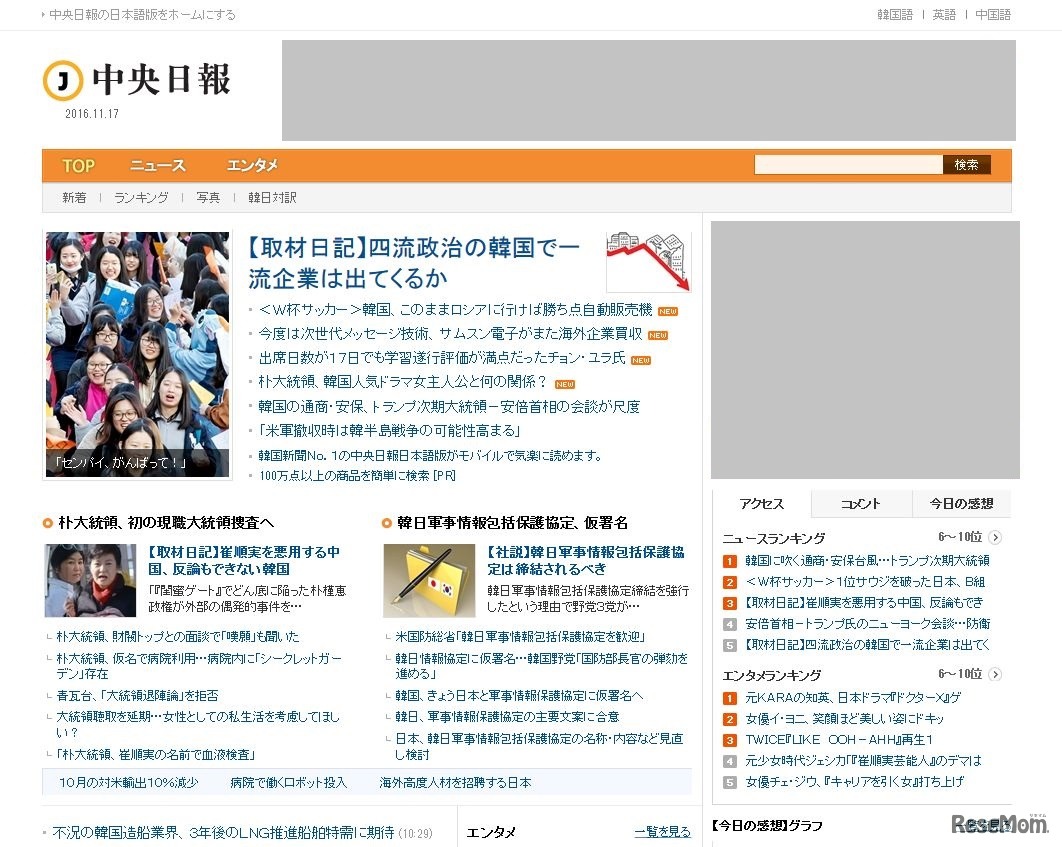Viewport: 1062px width, 847px height.
Task: Switch to 英語 edition
Action: pos(944,14)
